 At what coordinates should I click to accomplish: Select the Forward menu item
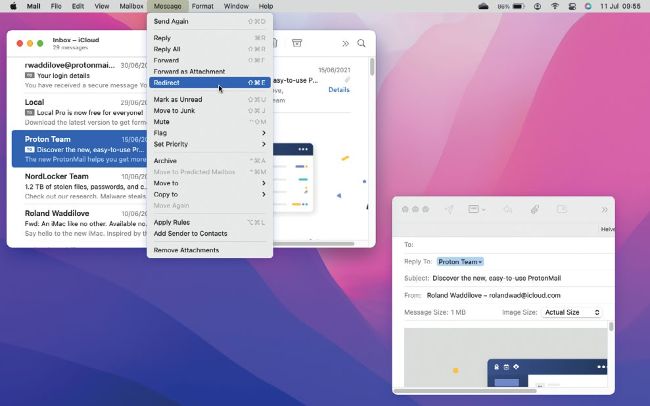click(210, 60)
